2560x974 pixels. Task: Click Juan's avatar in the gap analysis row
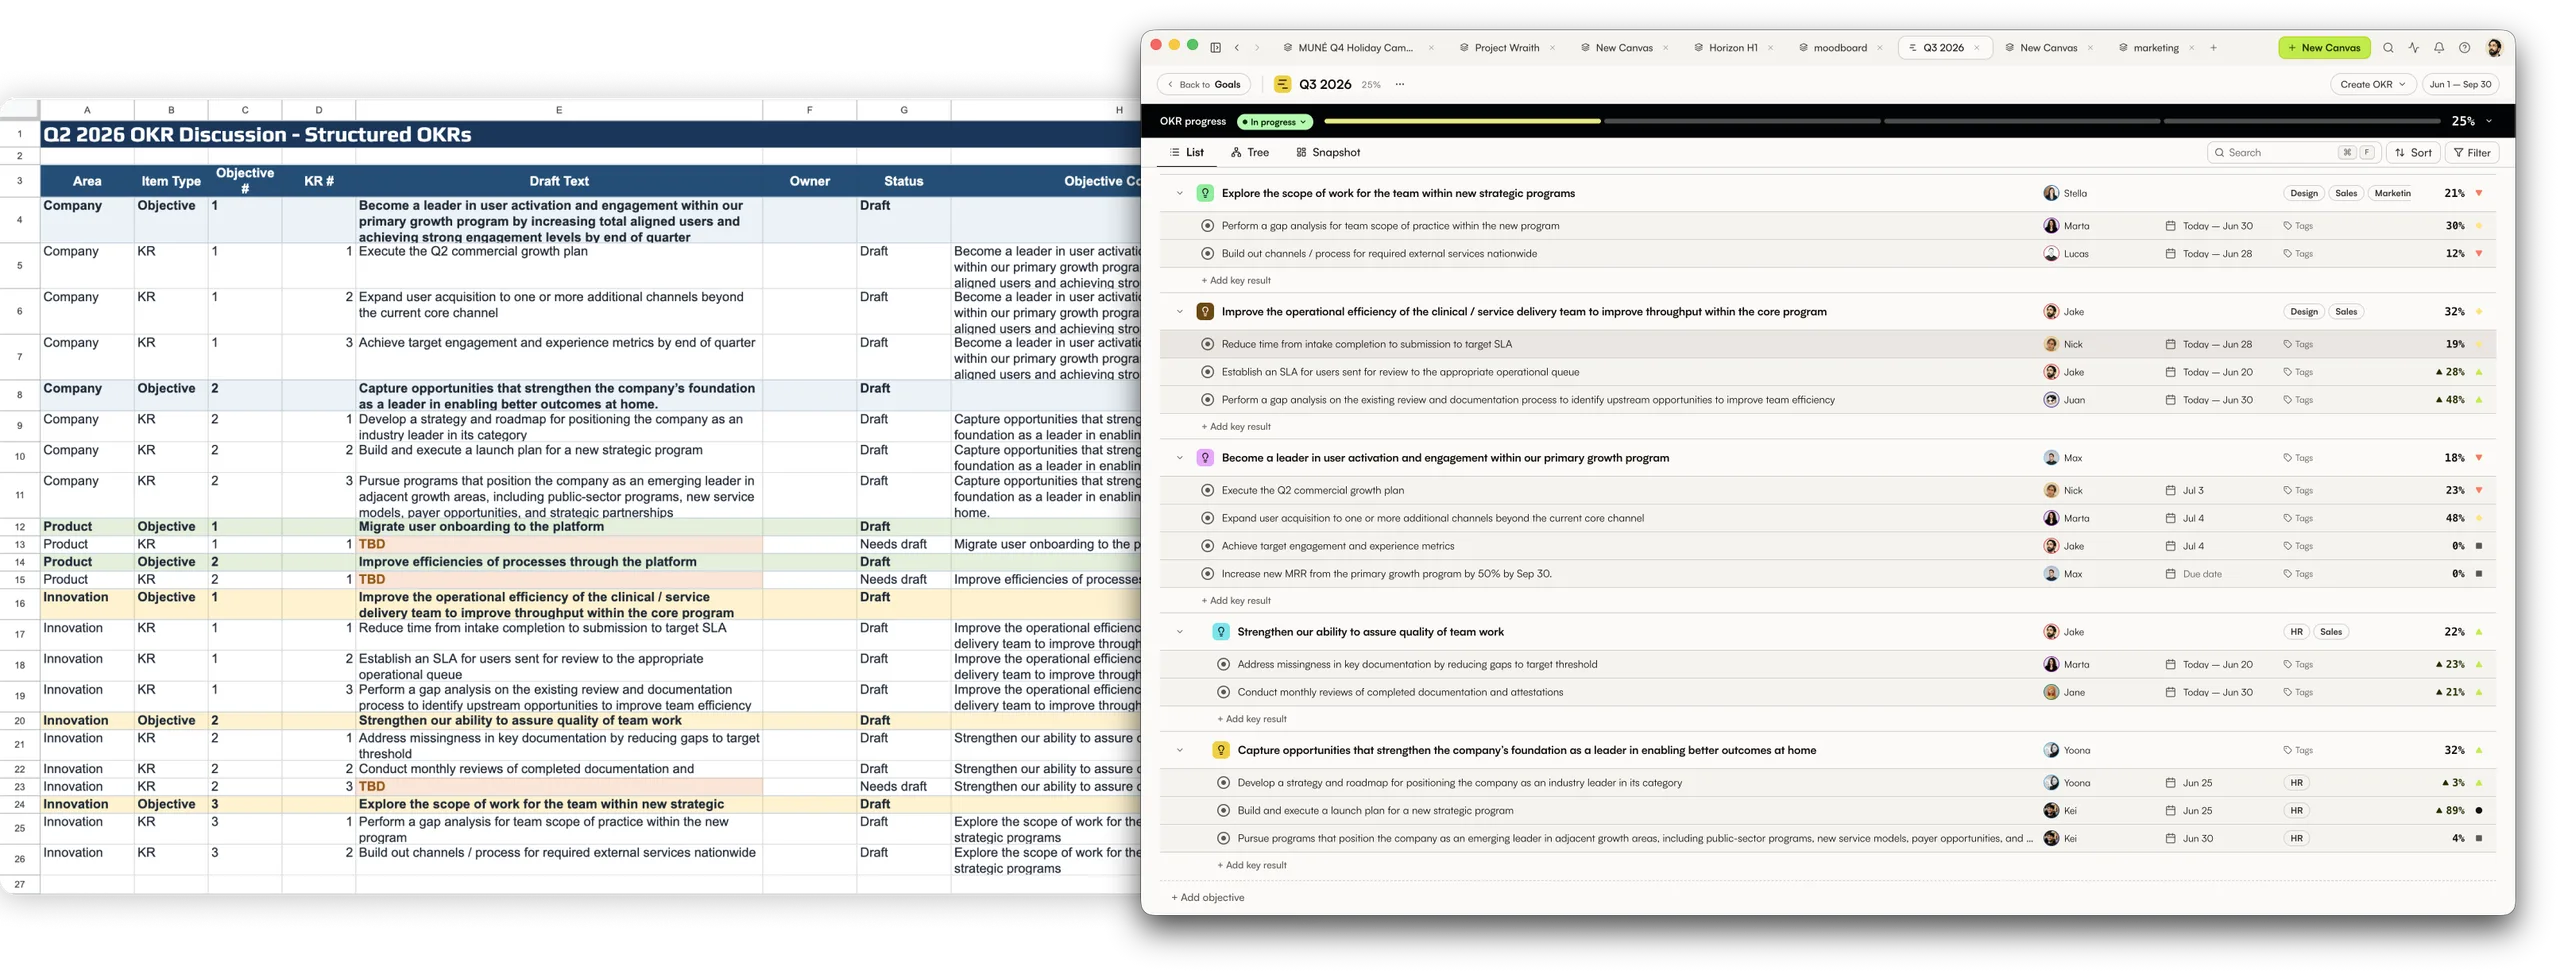(2051, 399)
